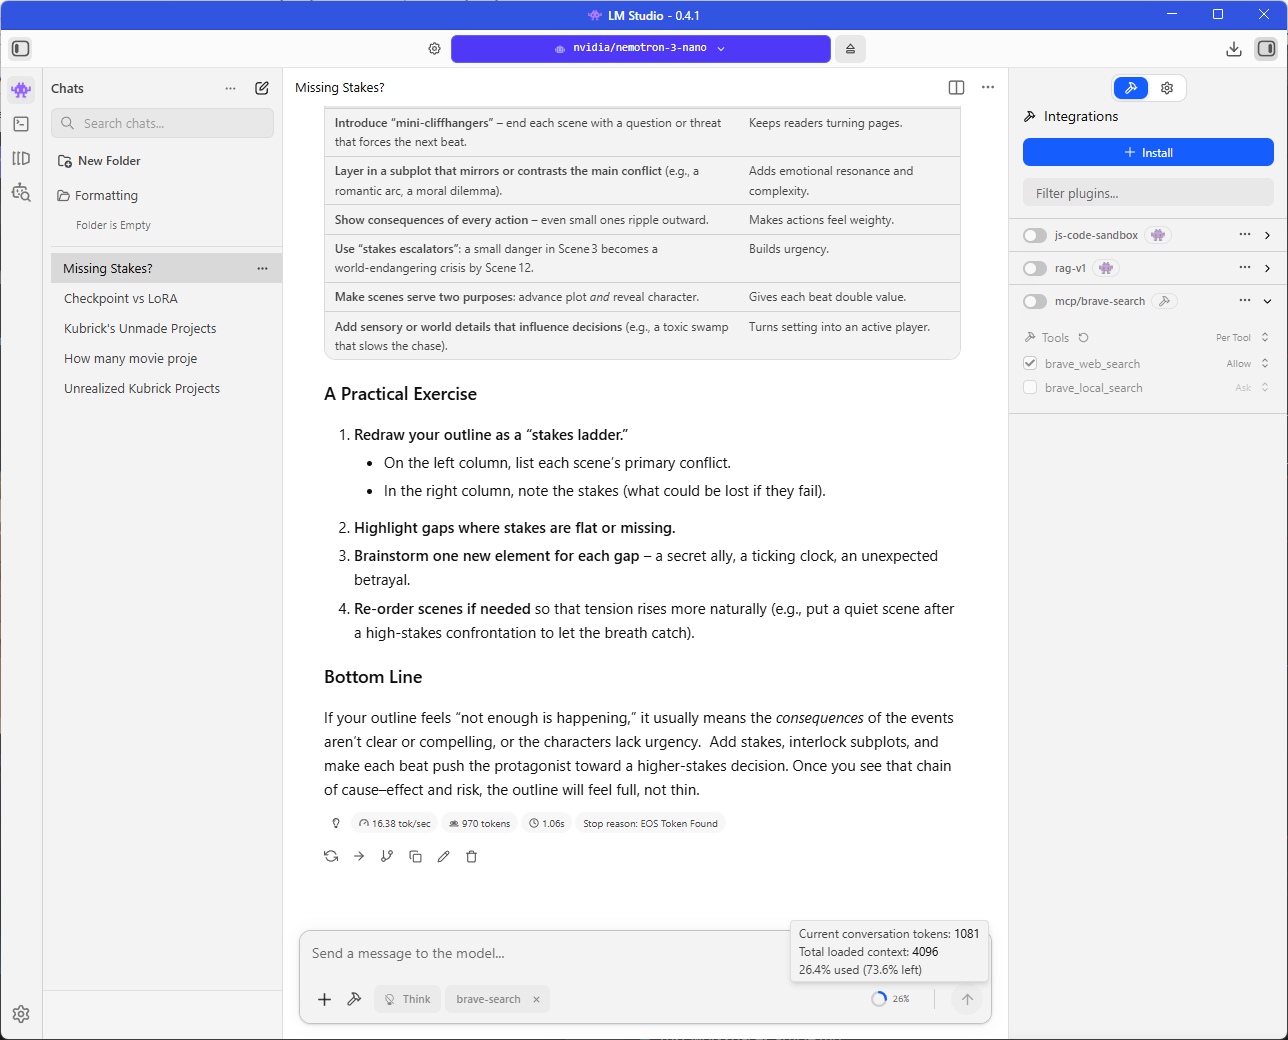
Task: Select the Unrealized Kubrick Projects chat
Action: (x=142, y=389)
